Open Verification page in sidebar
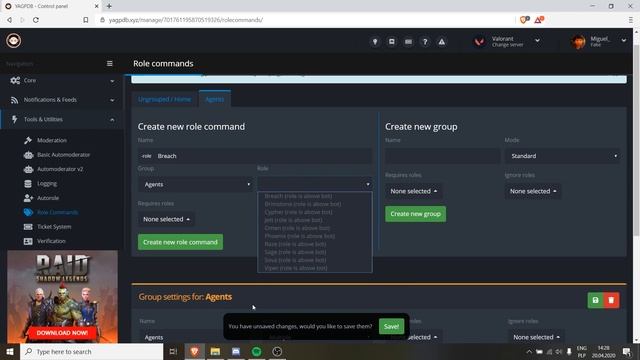640x360 pixels. tap(51, 241)
